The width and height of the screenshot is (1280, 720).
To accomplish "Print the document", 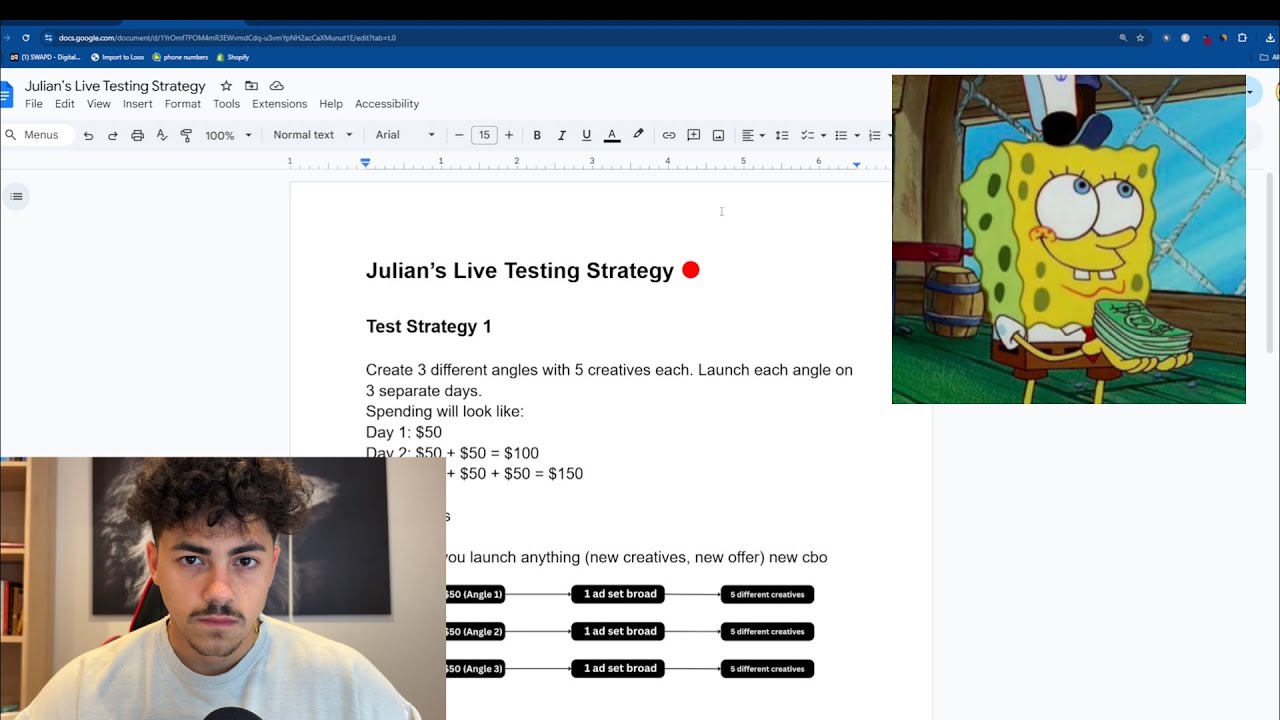I will (137, 135).
